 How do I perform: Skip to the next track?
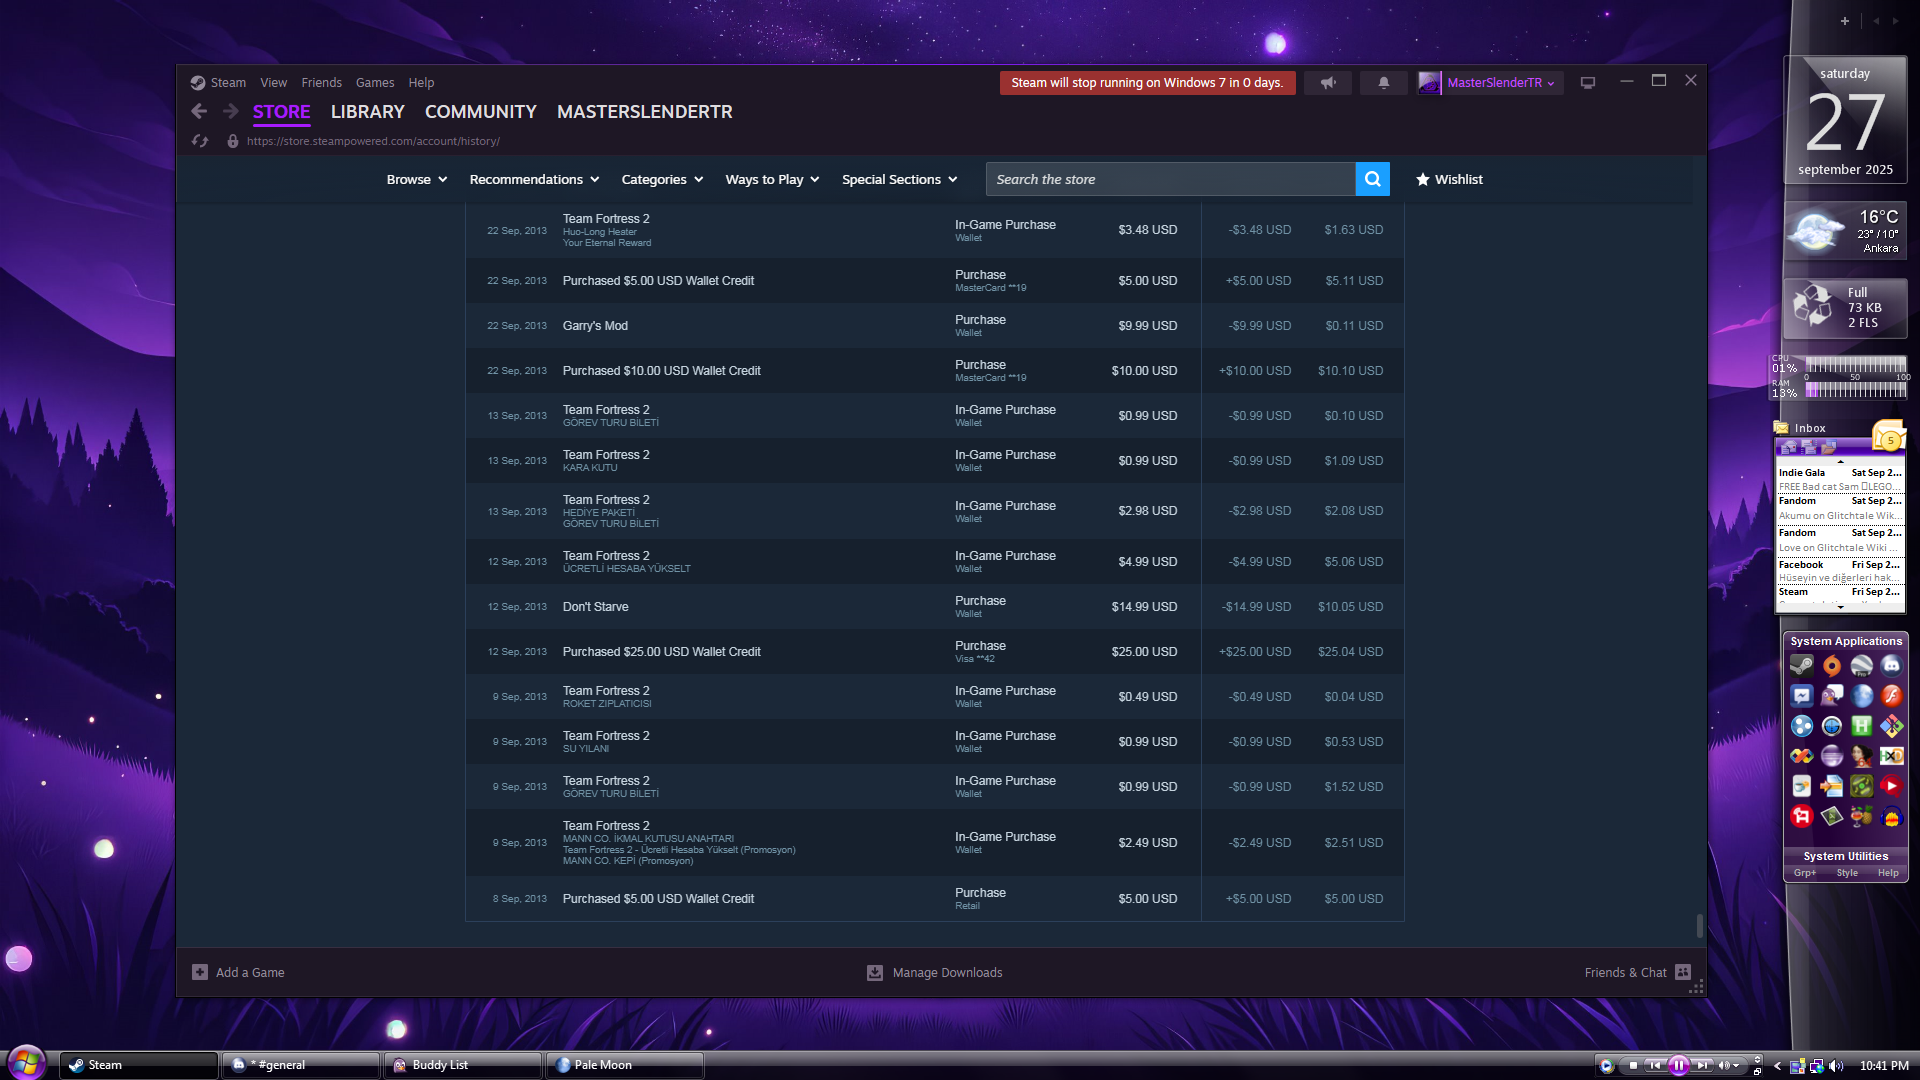pyautogui.click(x=1702, y=1065)
